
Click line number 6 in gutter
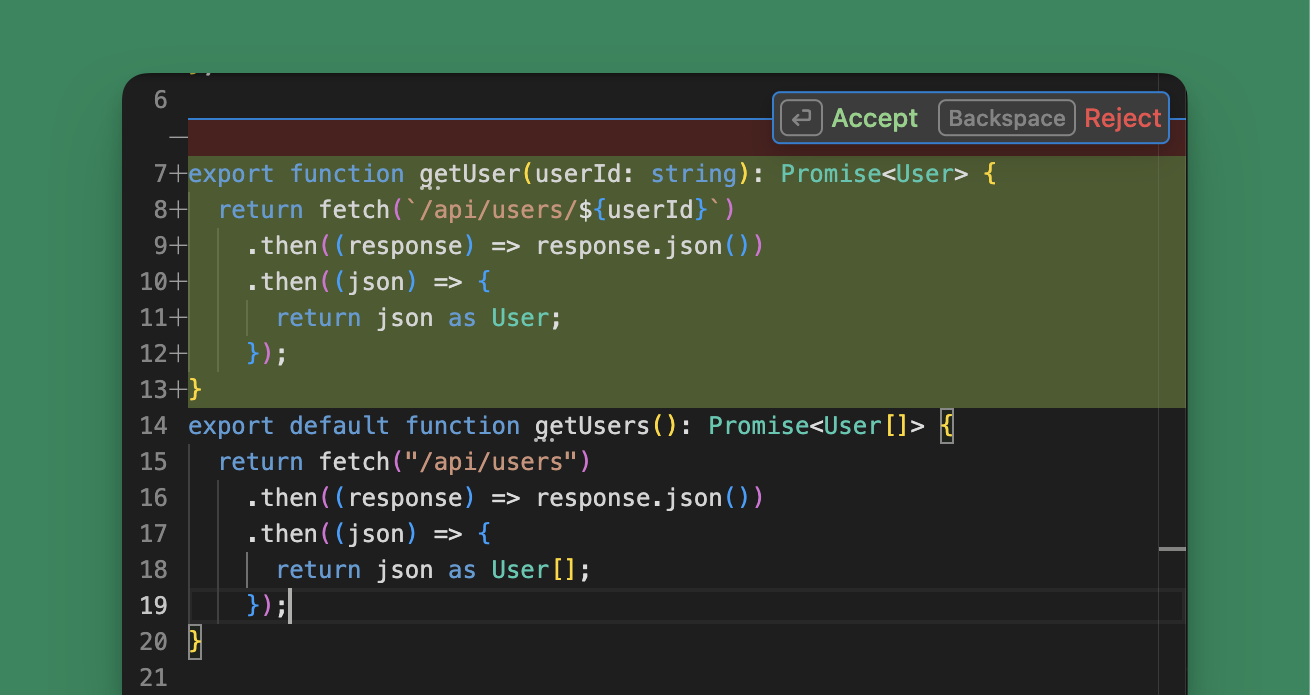[x=160, y=100]
